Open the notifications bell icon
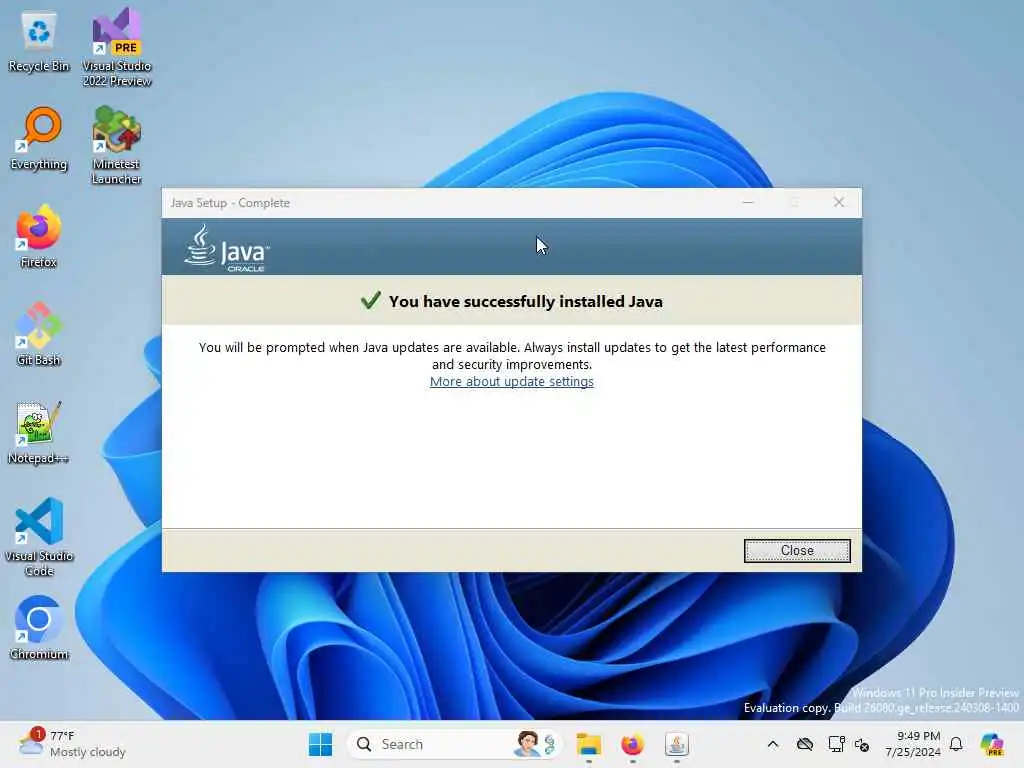This screenshot has width=1024, height=768. 956,744
